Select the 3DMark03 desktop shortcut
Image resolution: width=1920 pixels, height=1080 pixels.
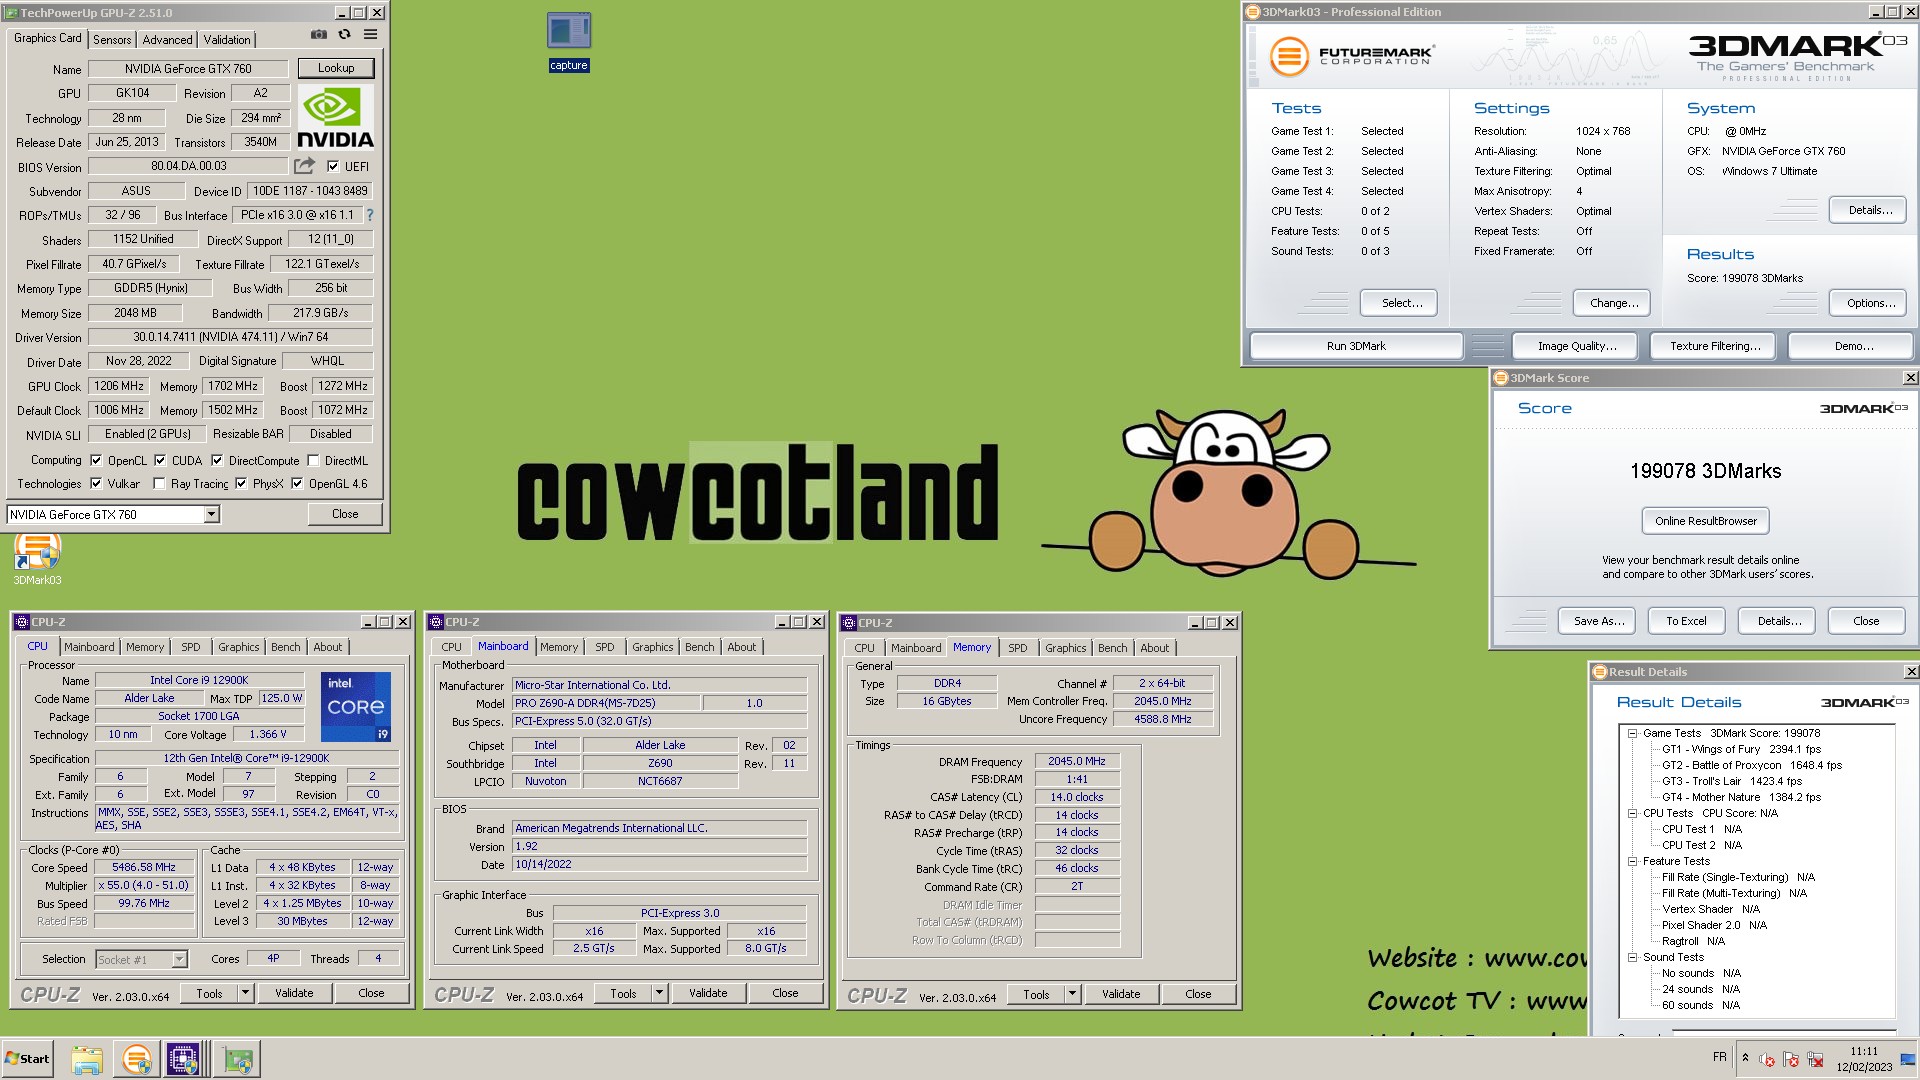[x=37, y=558]
